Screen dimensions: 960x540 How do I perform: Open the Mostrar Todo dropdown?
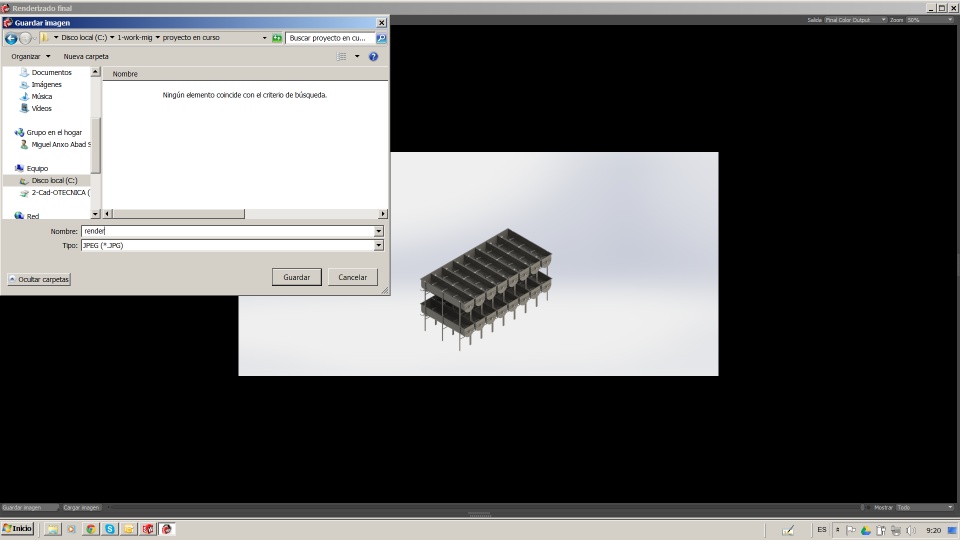[x=924, y=508]
